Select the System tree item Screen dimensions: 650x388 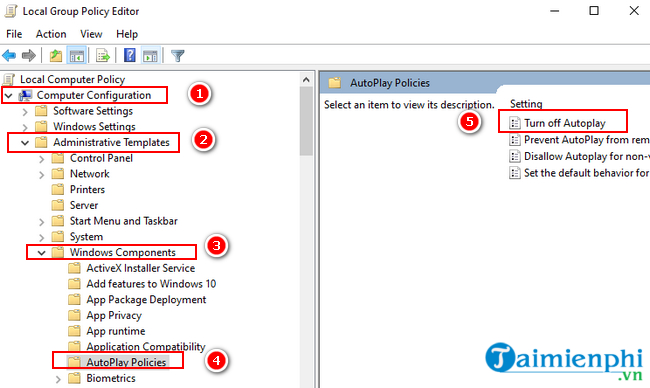(x=86, y=237)
